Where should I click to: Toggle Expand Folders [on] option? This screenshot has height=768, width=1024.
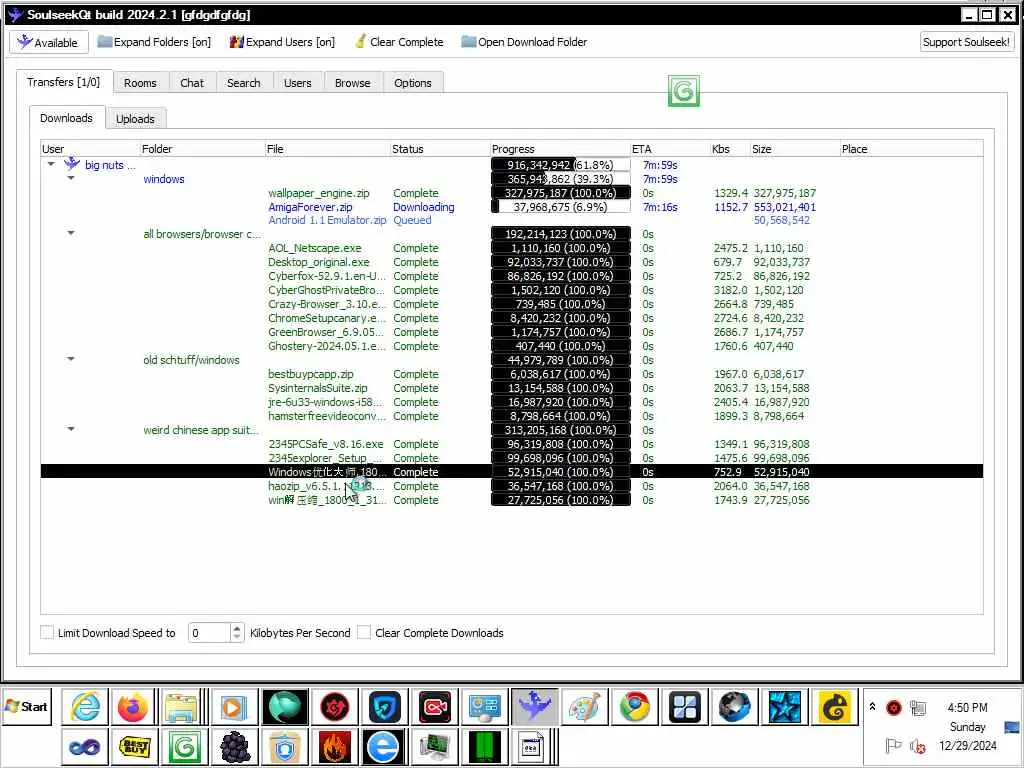(x=154, y=42)
